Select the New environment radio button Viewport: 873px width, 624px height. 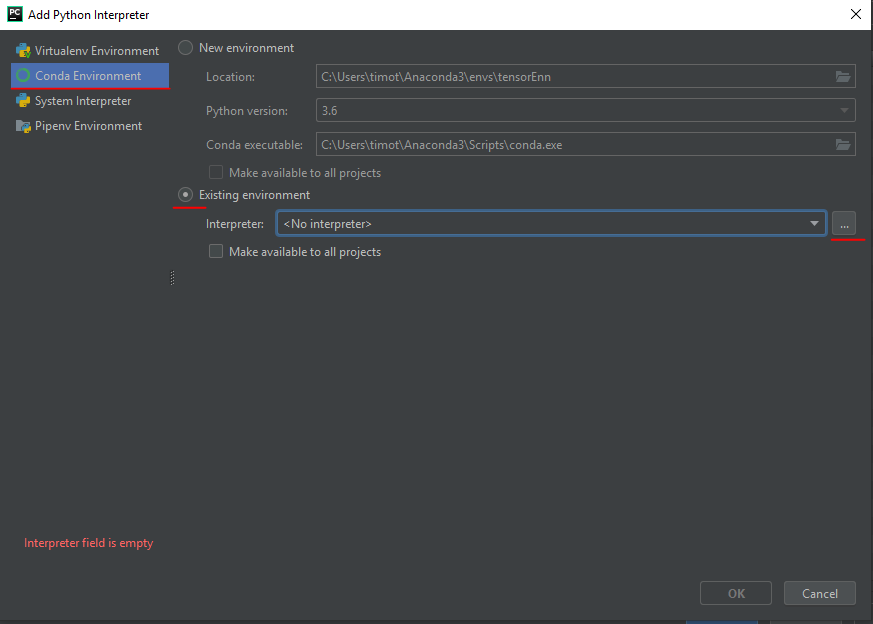[185, 48]
